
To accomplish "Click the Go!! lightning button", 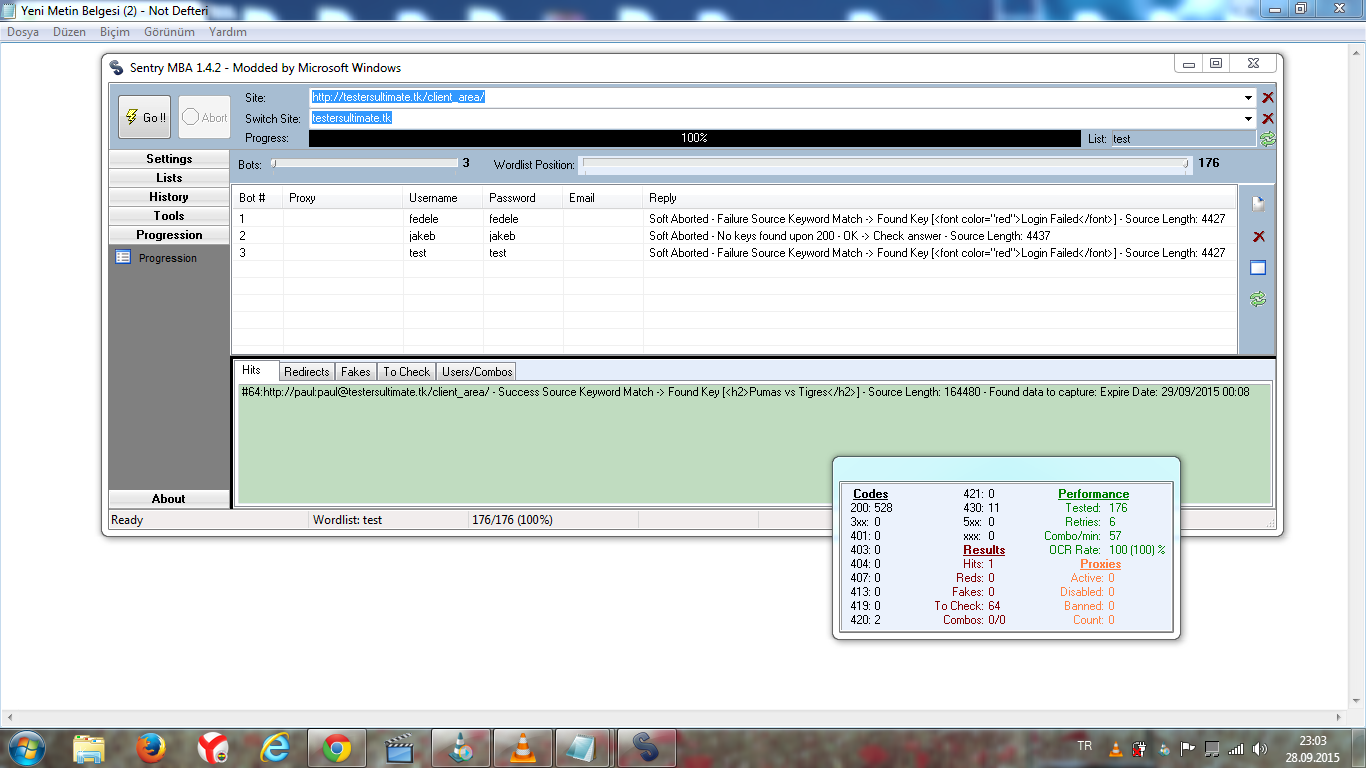I will tap(144, 117).
